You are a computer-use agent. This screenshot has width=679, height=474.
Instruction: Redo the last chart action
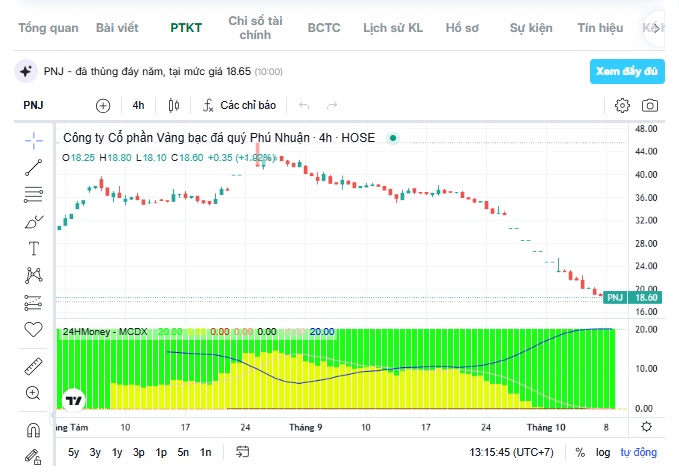point(332,105)
